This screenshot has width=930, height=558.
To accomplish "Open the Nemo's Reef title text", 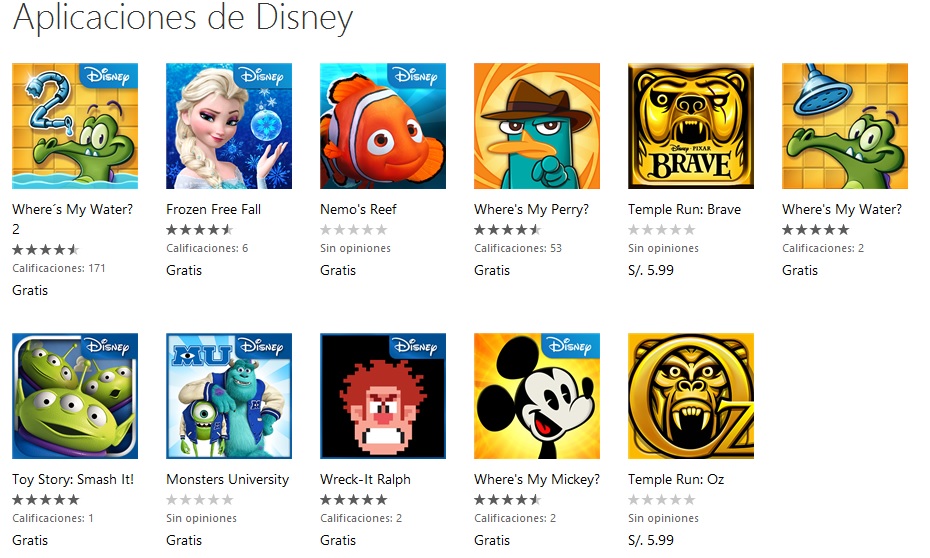I will pos(358,209).
